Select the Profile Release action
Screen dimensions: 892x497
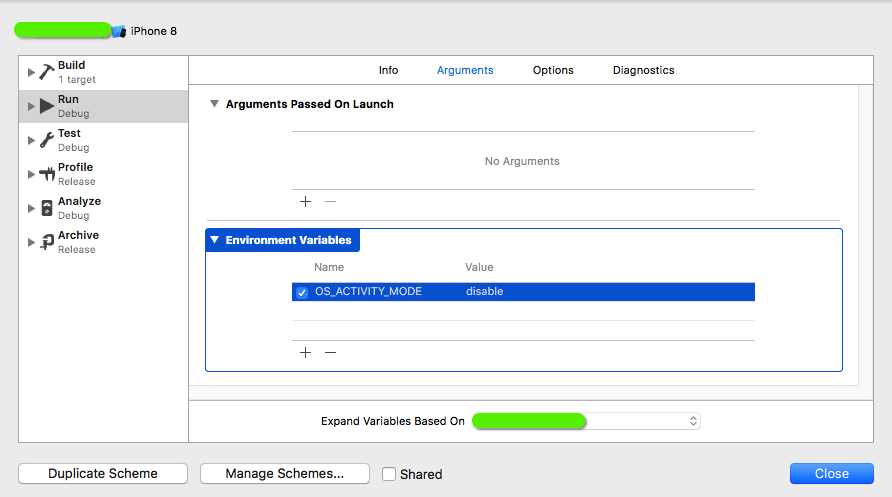point(104,174)
